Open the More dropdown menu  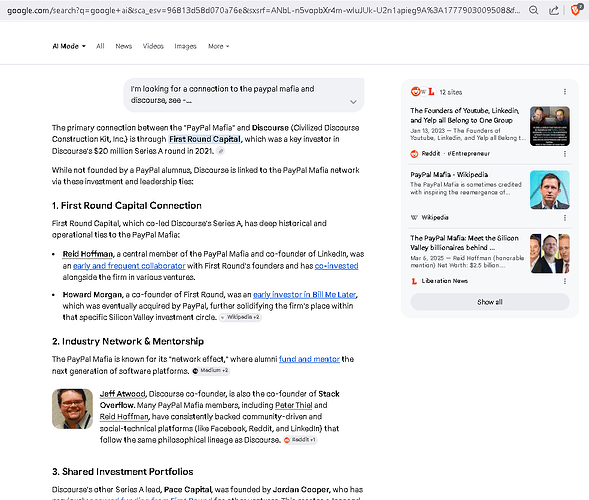click(x=219, y=46)
